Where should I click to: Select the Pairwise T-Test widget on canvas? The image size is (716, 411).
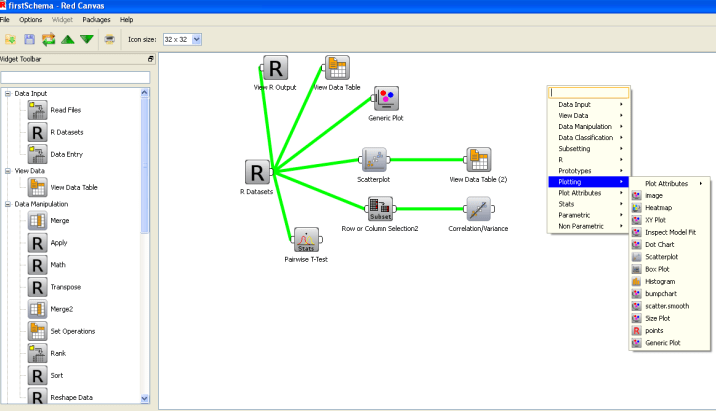306,238
